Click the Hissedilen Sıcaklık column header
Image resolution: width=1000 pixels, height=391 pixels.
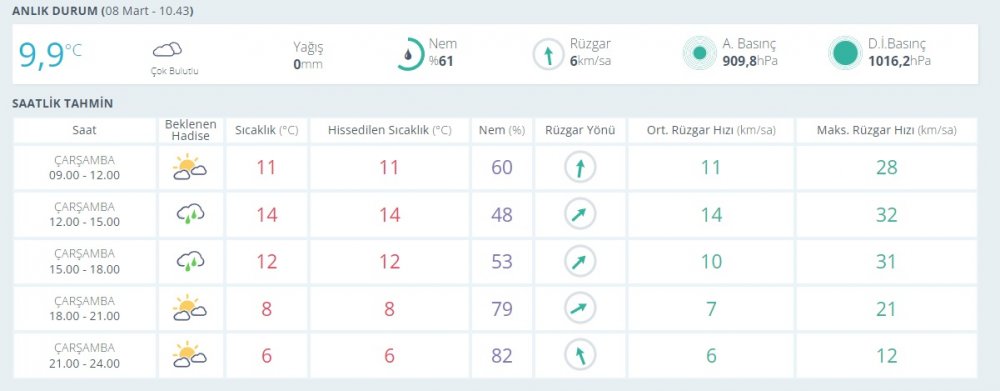[390, 130]
